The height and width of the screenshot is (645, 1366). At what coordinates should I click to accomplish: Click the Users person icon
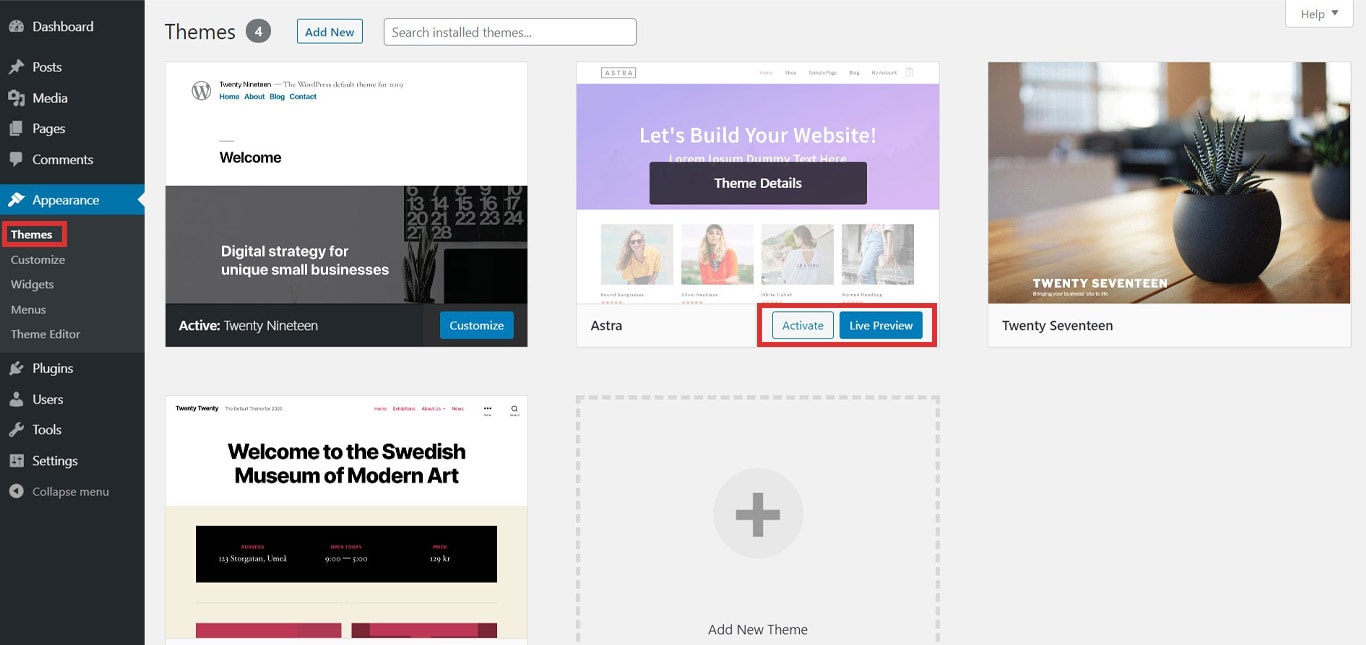point(16,400)
